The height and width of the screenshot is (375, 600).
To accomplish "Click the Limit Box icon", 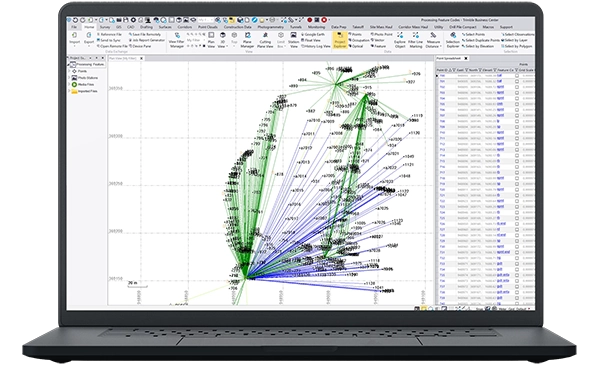I will click(280, 36).
